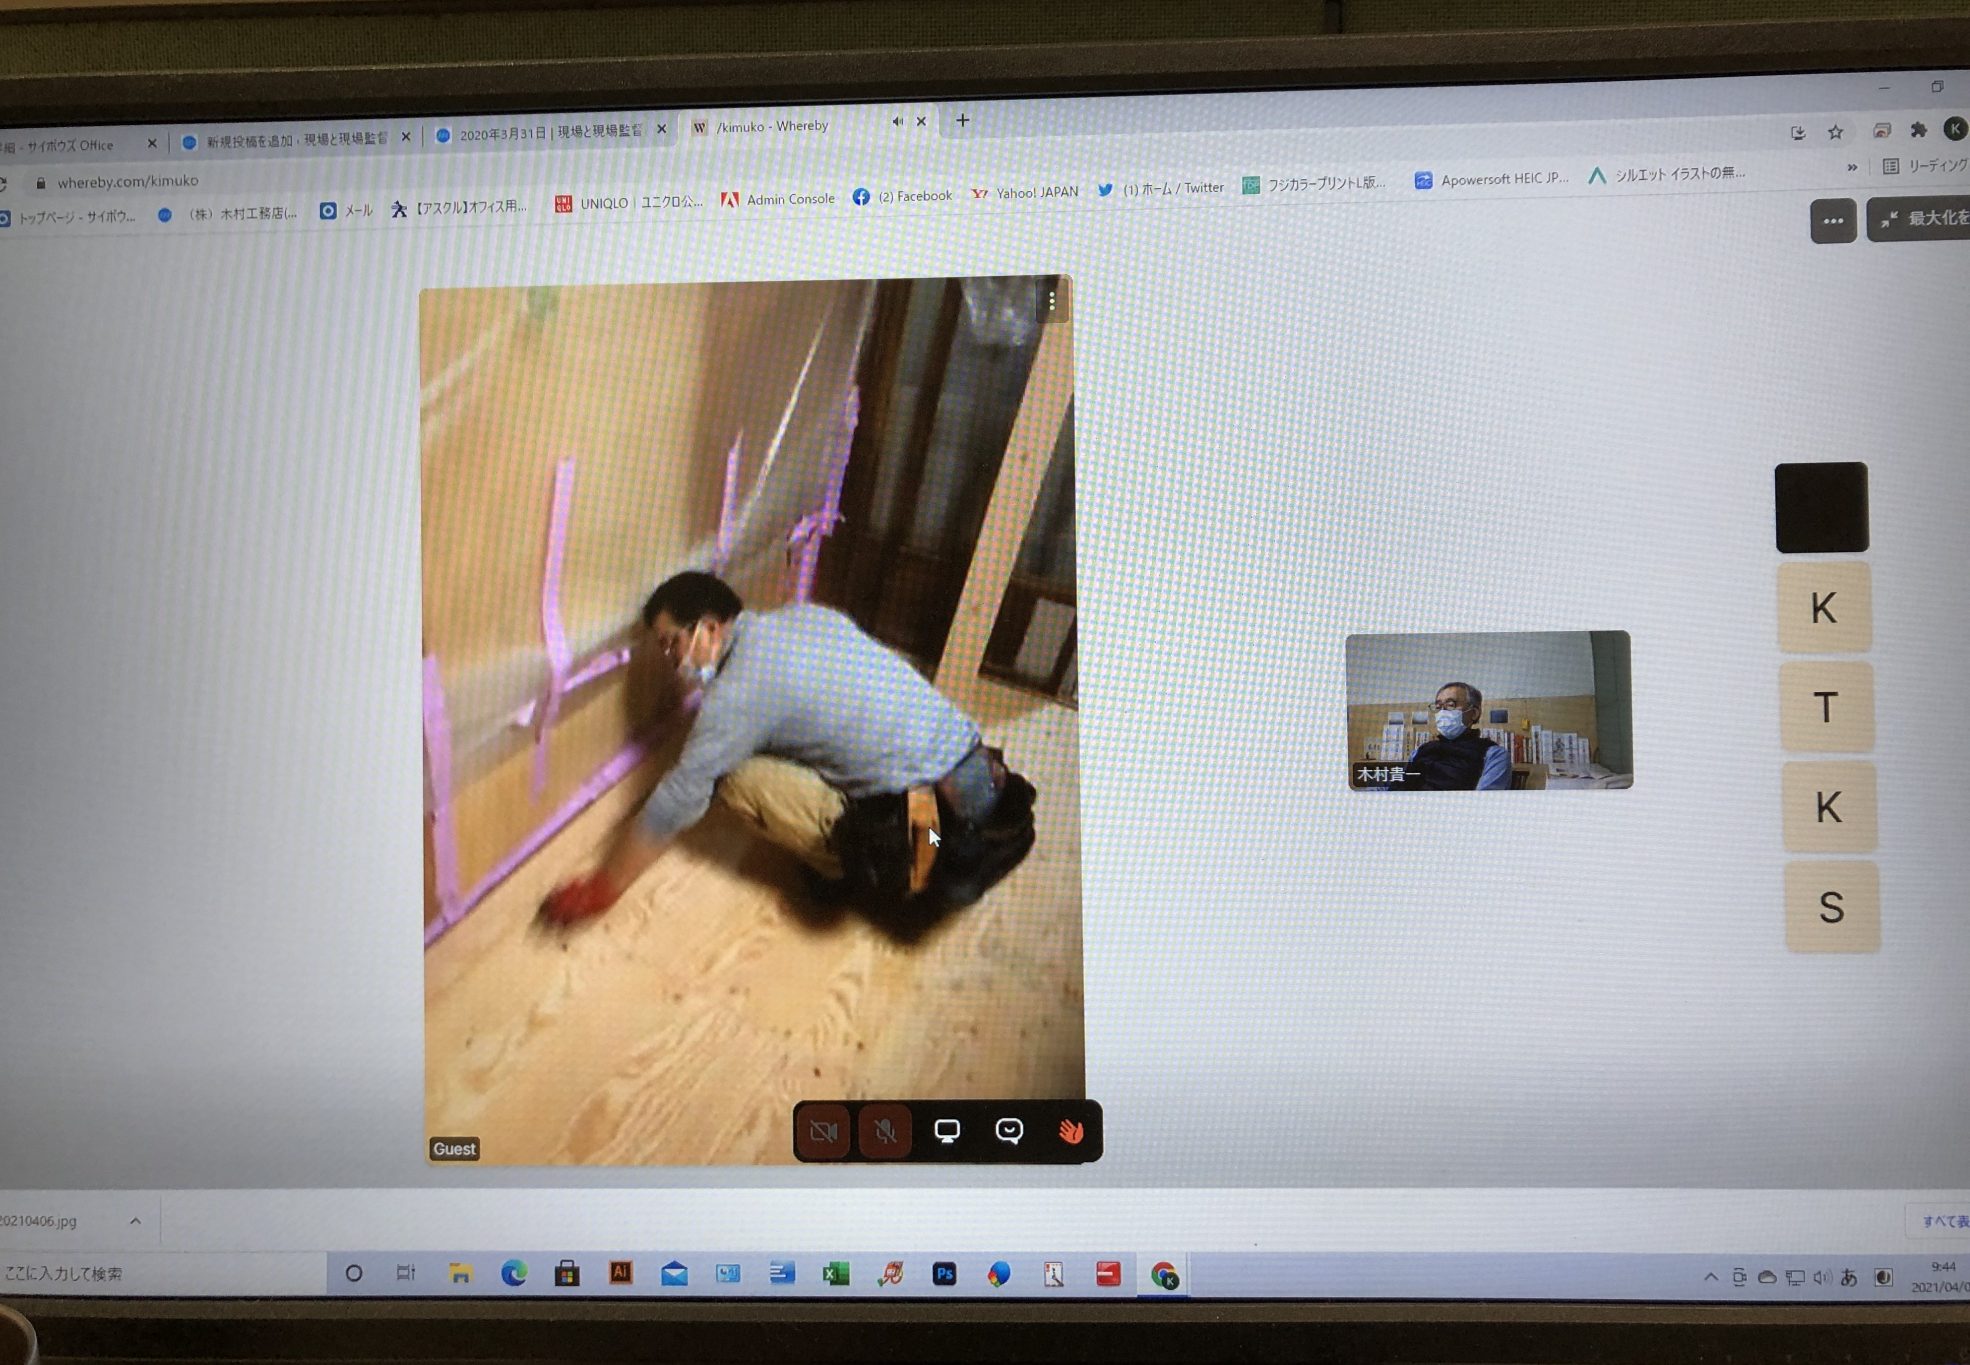Launch Adobe Illustrator from taskbar
Viewport: 1970px width, 1365px height.
click(621, 1273)
